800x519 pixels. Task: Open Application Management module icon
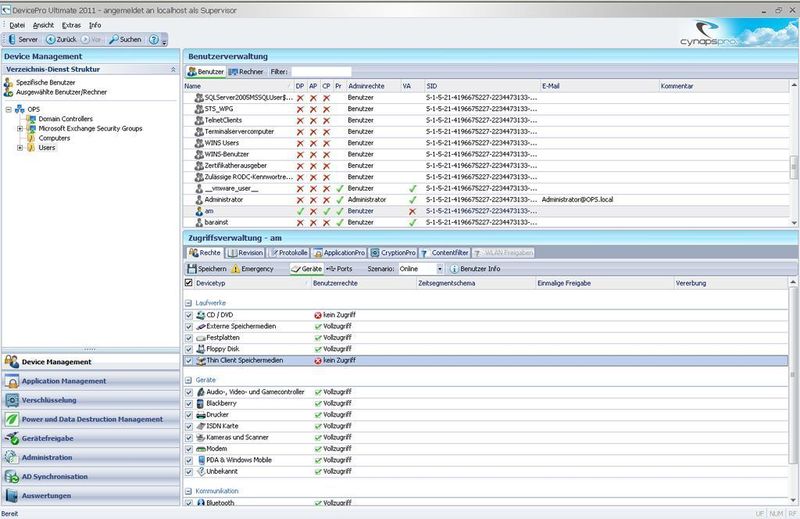11,381
